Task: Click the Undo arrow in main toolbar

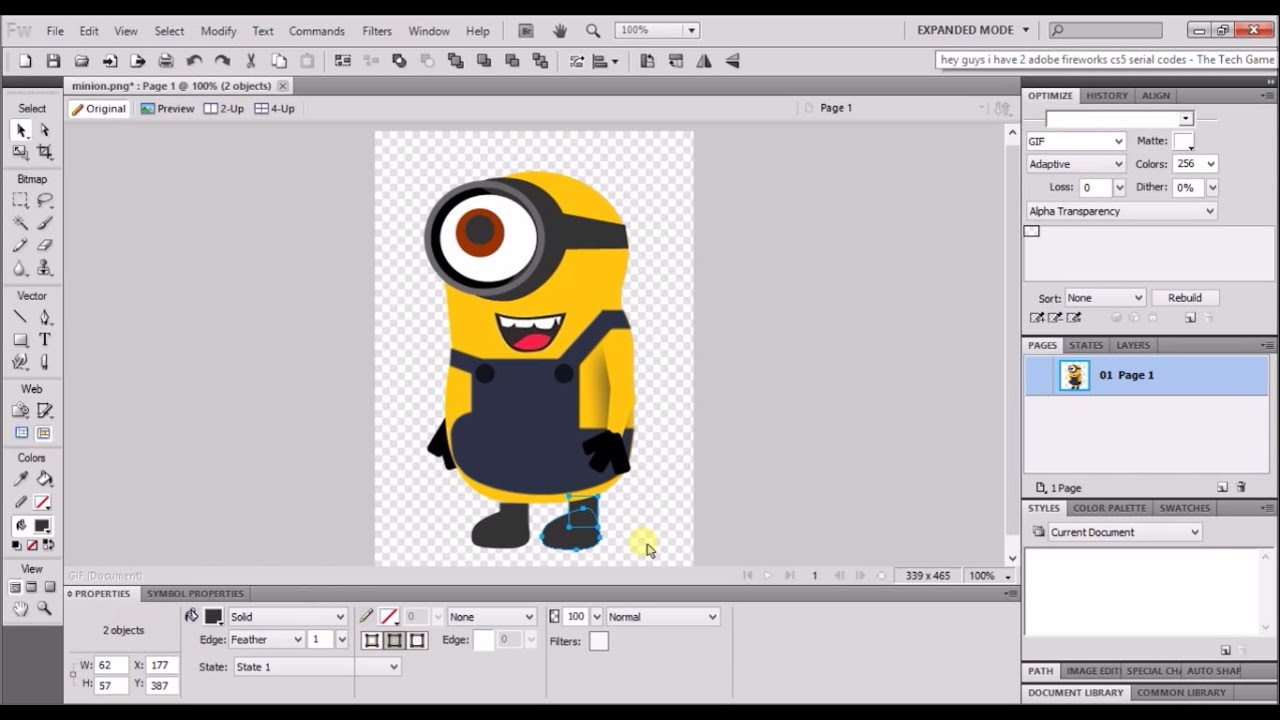Action: 194,61
